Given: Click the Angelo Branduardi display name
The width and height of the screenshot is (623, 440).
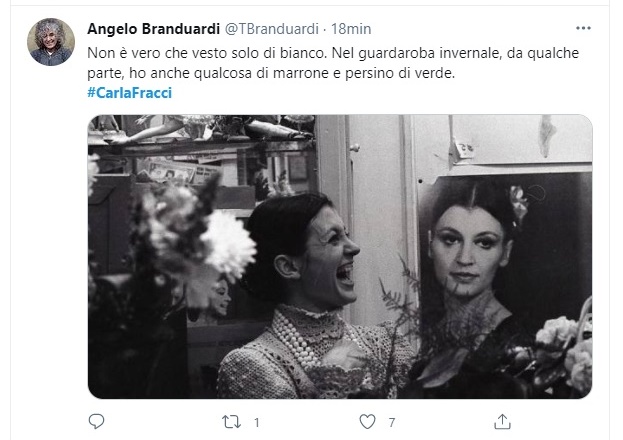Looking at the screenshot, I should pos(153,29).
